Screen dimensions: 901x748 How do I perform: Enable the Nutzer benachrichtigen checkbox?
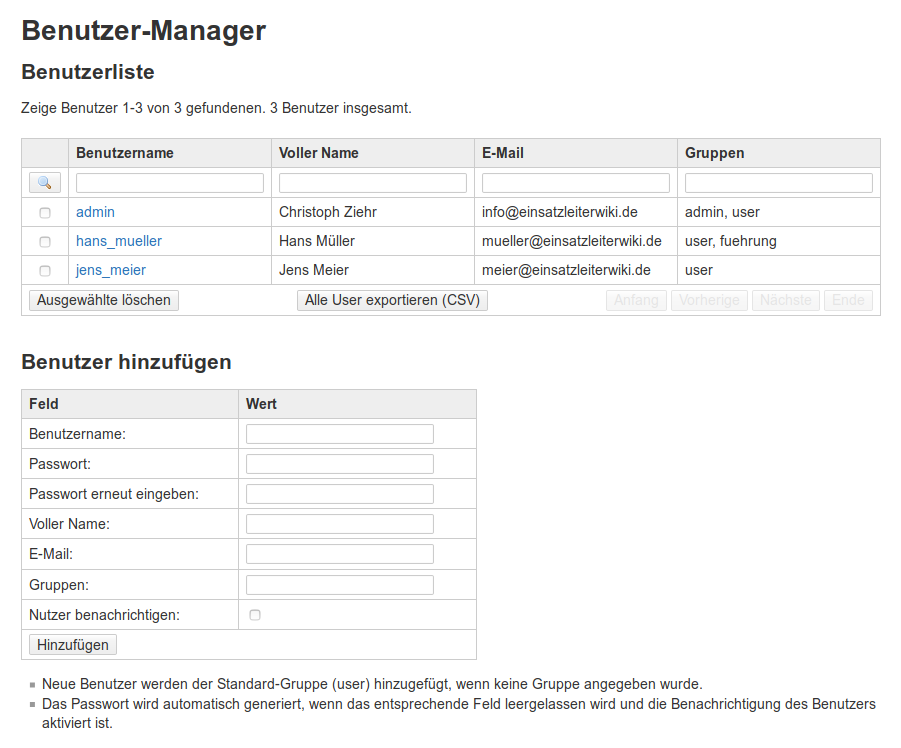[255, 615]
